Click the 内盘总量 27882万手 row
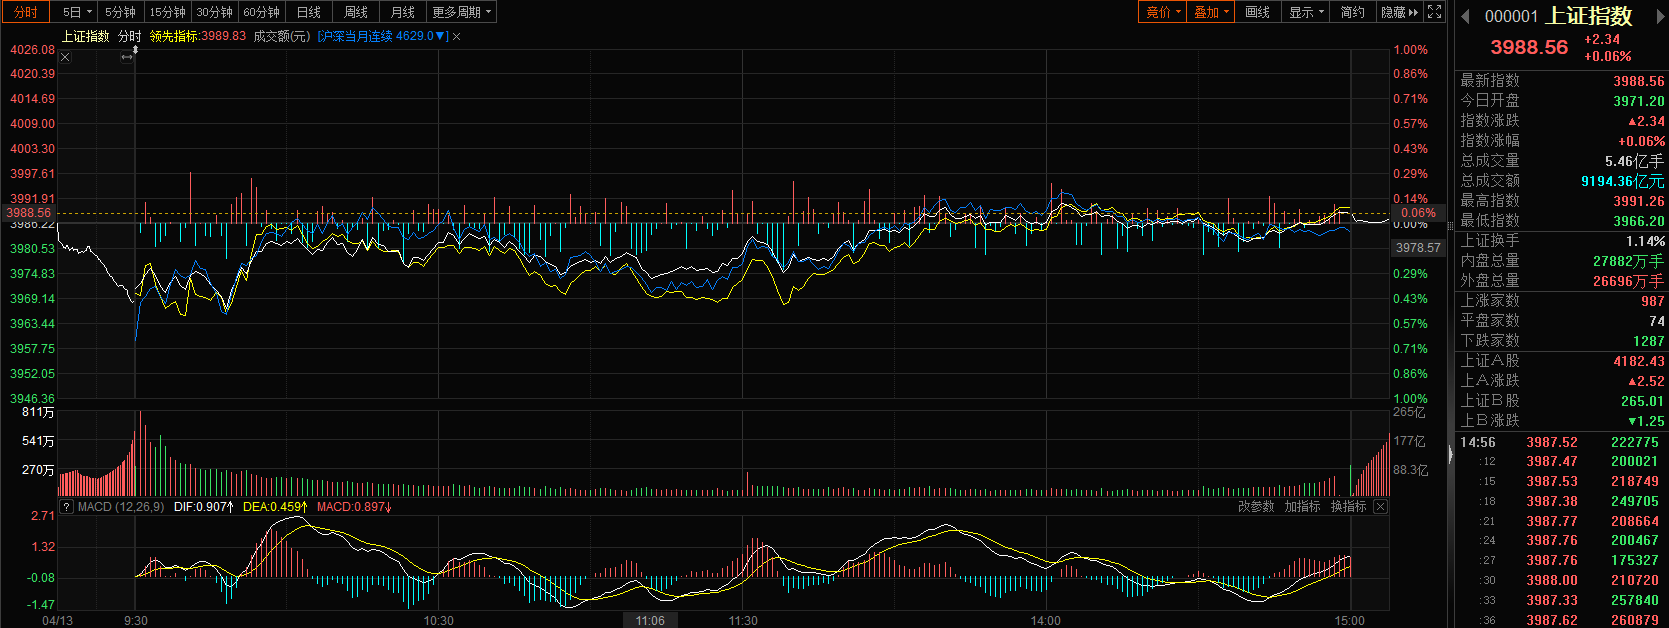 point(1562,261)
